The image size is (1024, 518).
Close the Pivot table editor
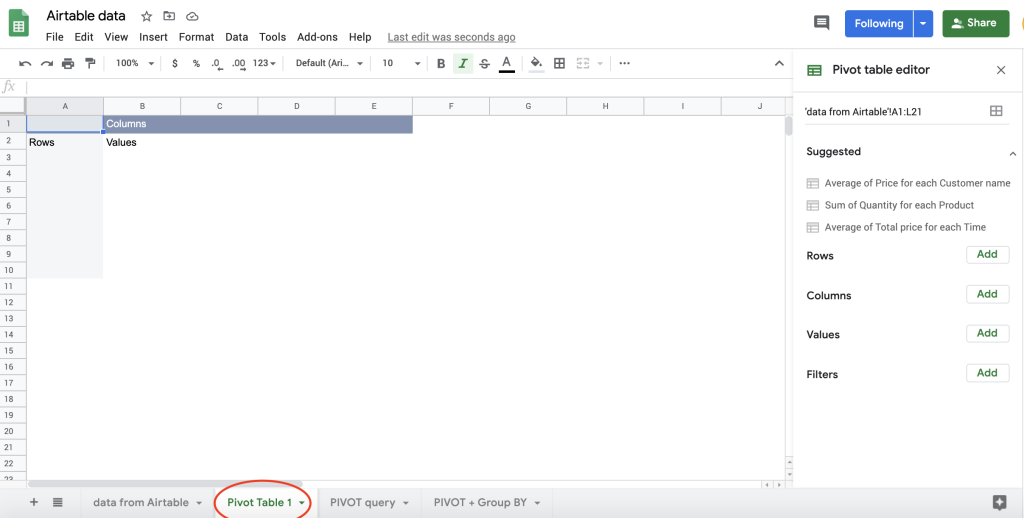pos(1000,70)
